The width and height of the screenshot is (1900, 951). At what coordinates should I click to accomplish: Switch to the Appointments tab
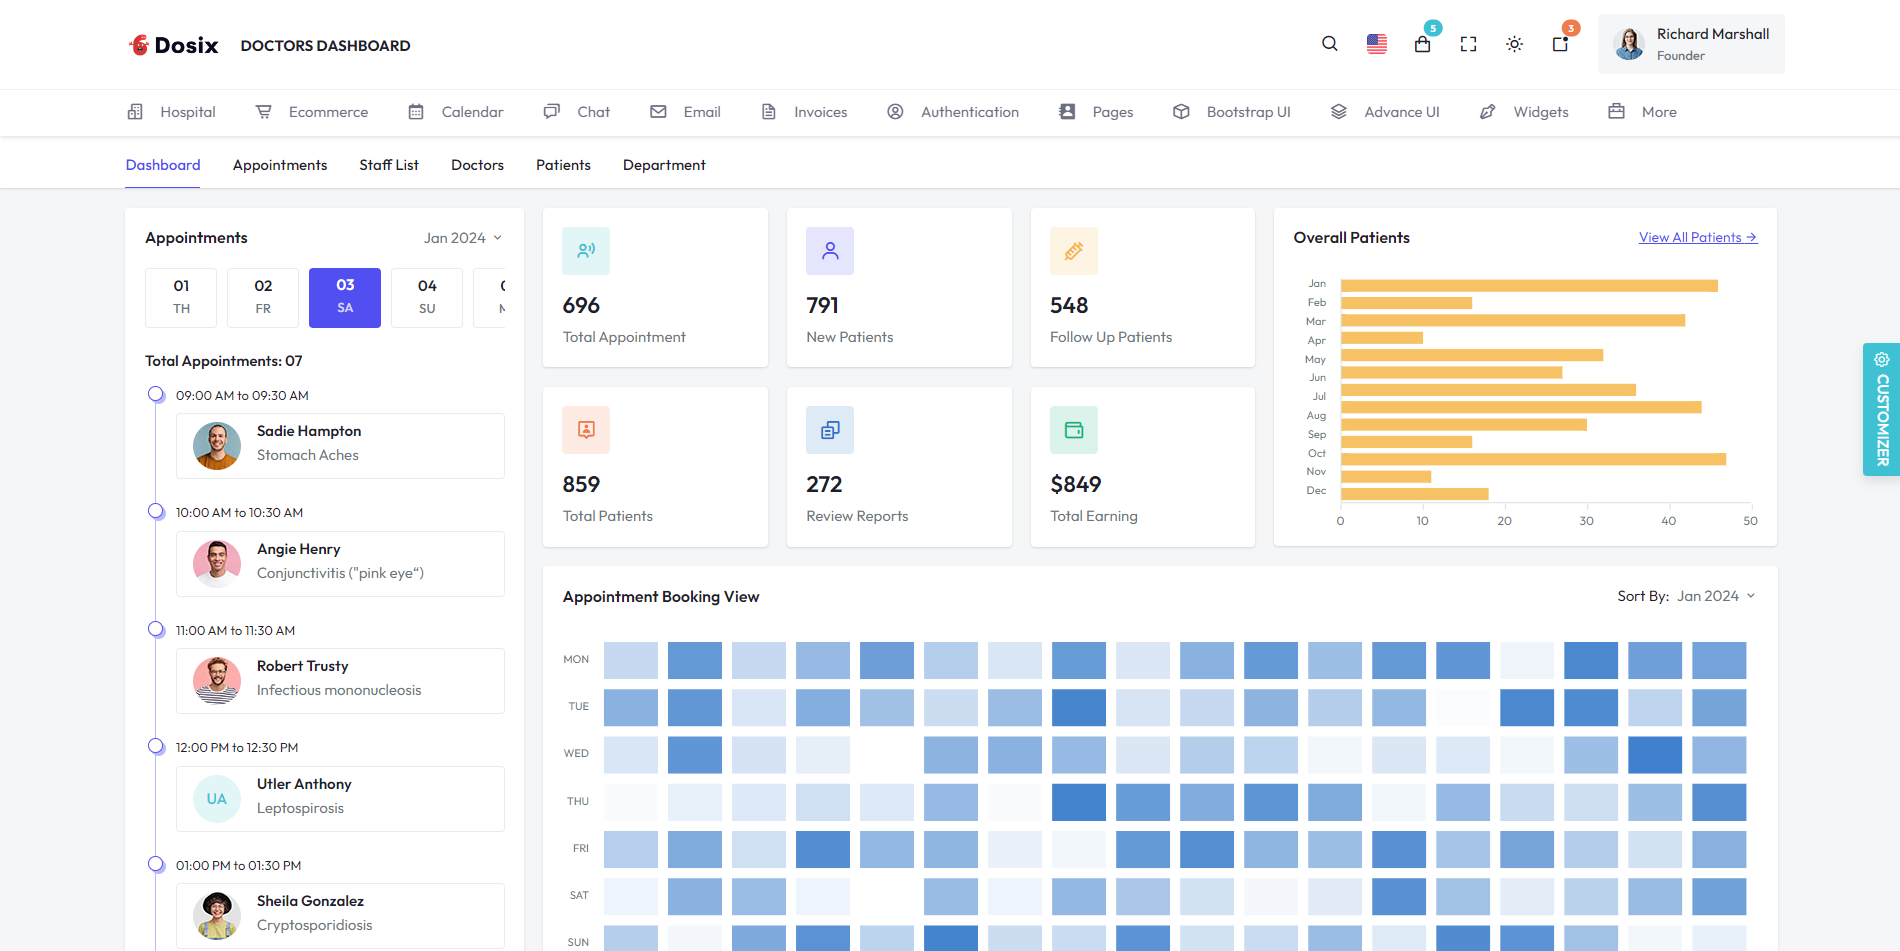[x=280, y=165]
